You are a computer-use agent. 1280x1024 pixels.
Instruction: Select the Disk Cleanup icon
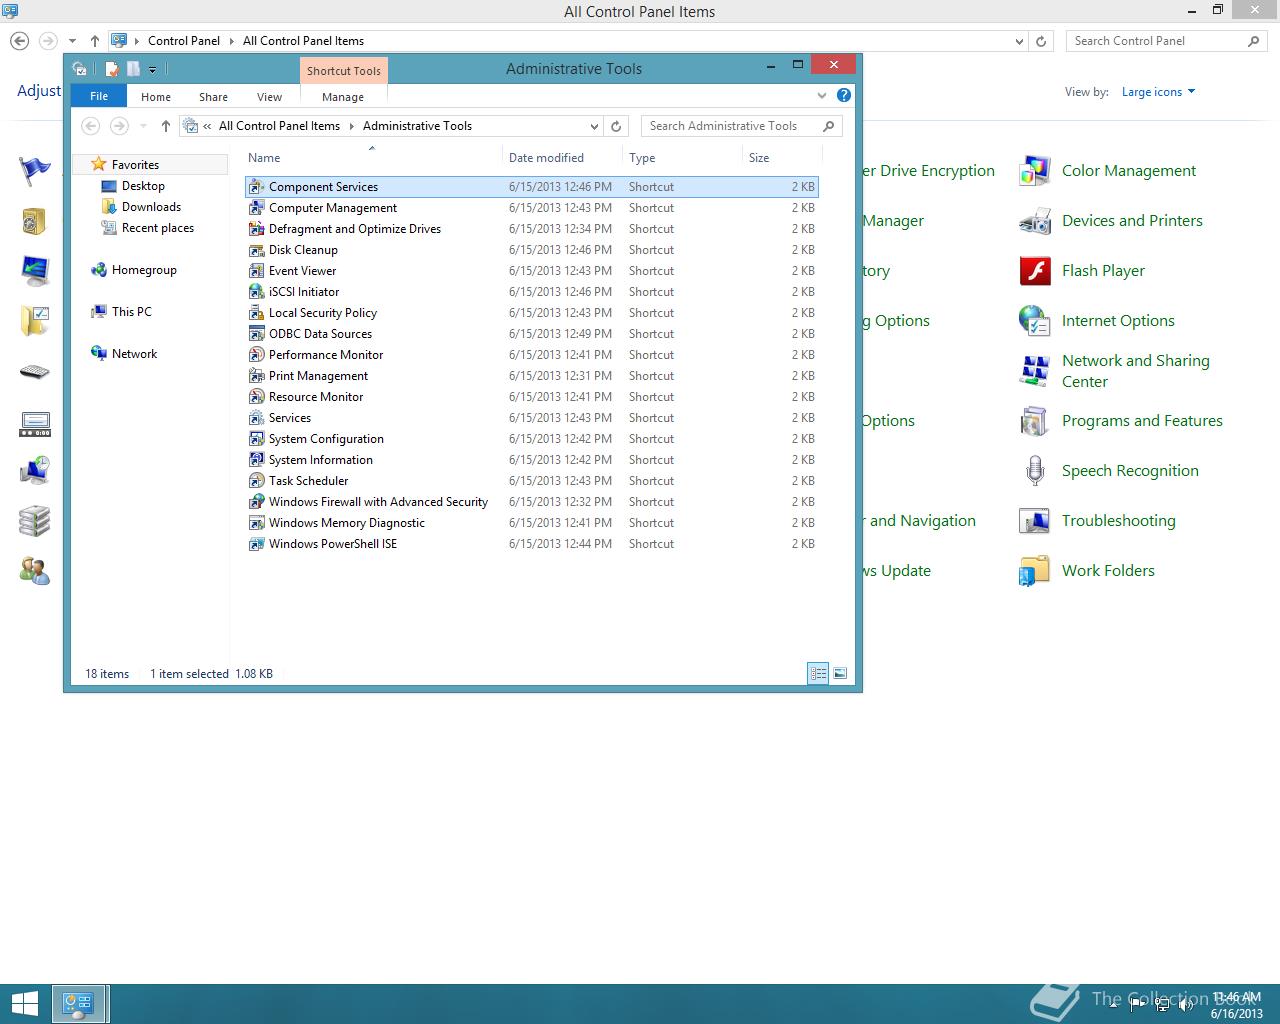(256, 250)
